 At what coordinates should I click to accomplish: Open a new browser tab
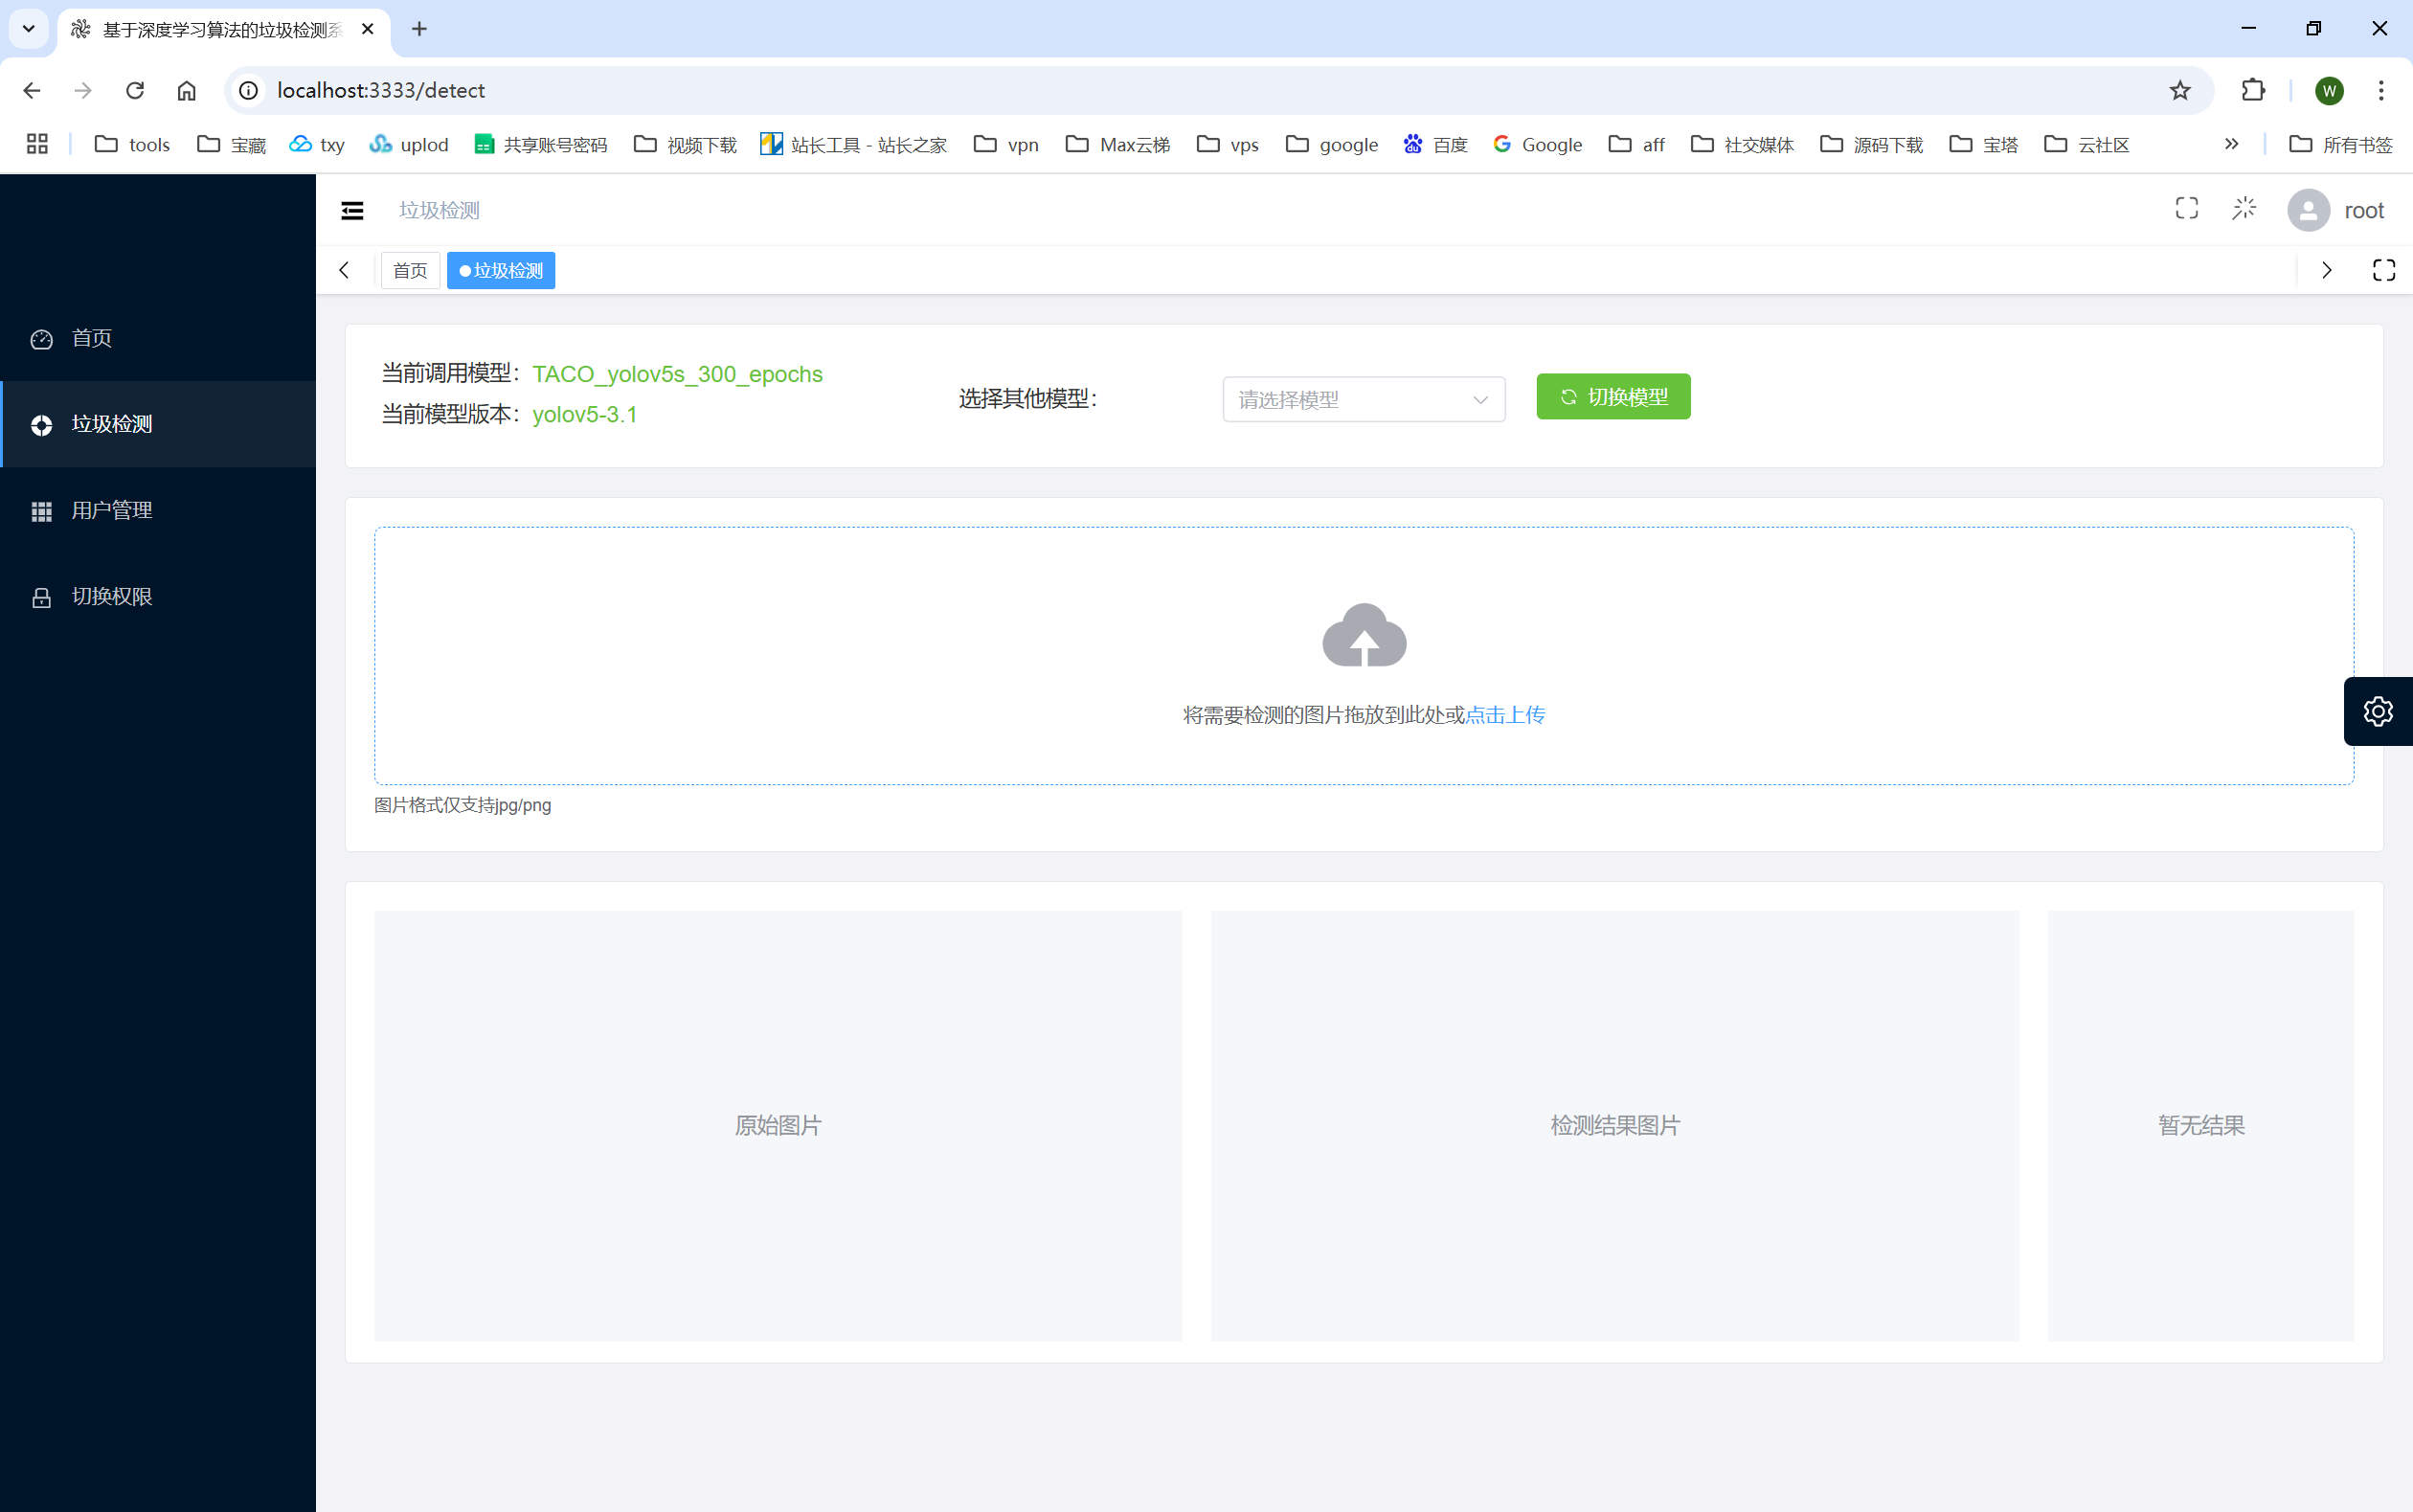click(x=419, y=29)
